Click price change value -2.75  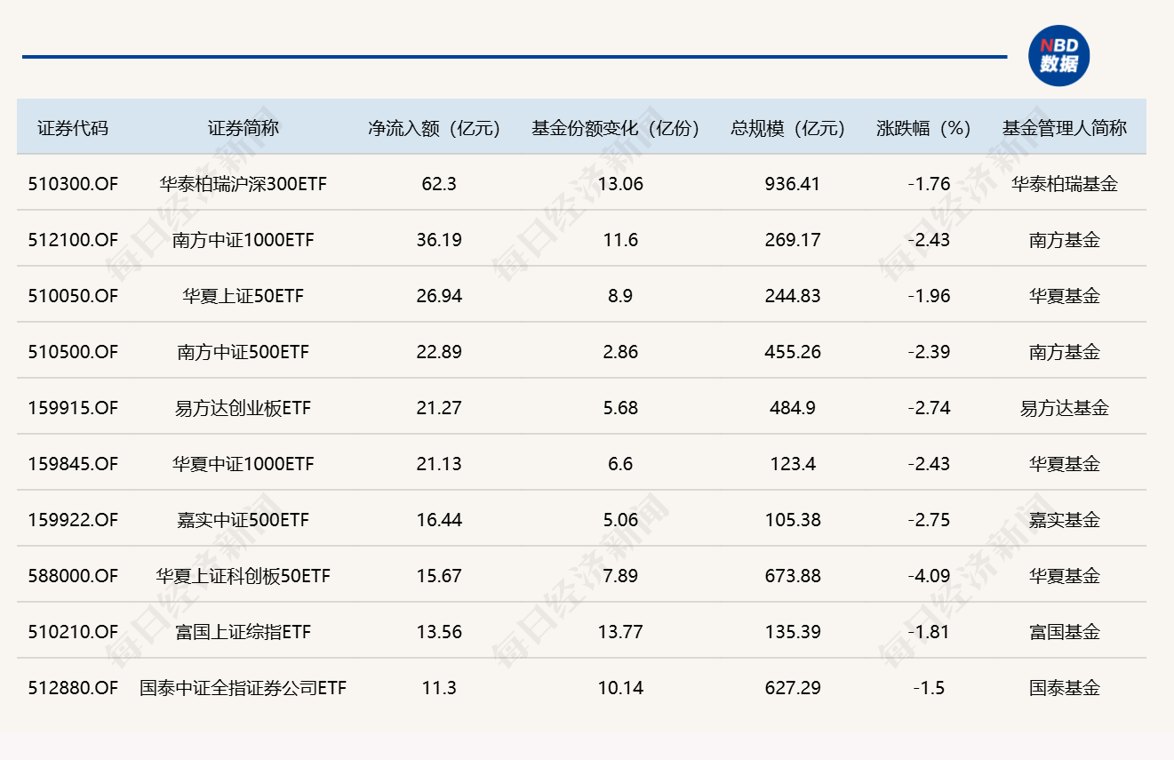(928, 520)
